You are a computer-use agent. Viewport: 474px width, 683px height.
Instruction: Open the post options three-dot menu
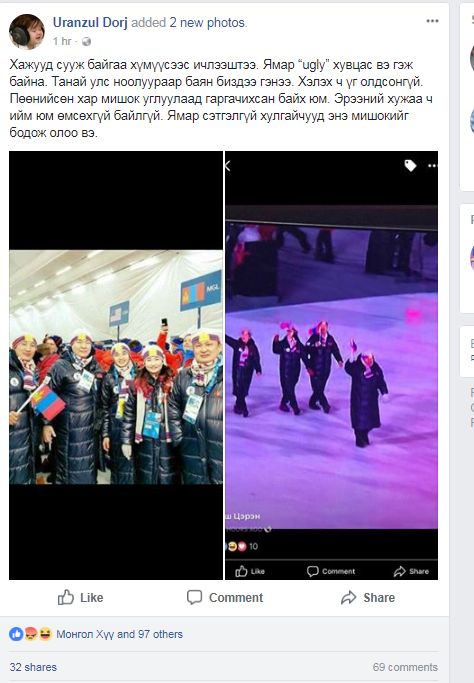coord(432,21)
